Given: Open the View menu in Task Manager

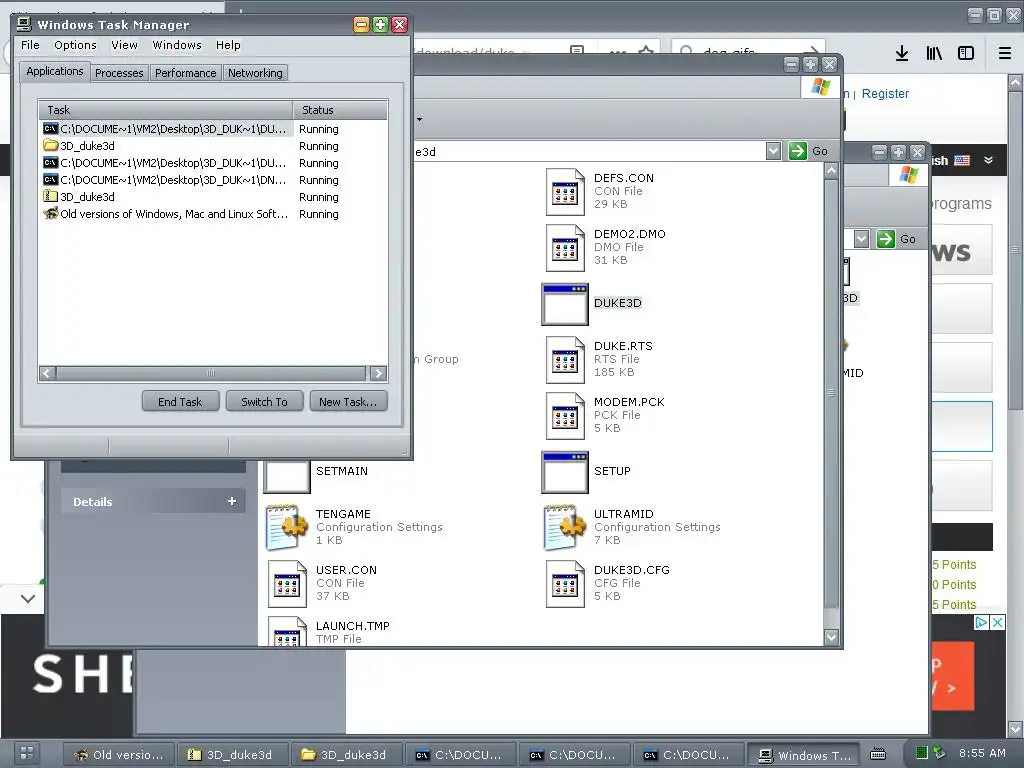Looking at the screenshot, I should coord(124,45).
